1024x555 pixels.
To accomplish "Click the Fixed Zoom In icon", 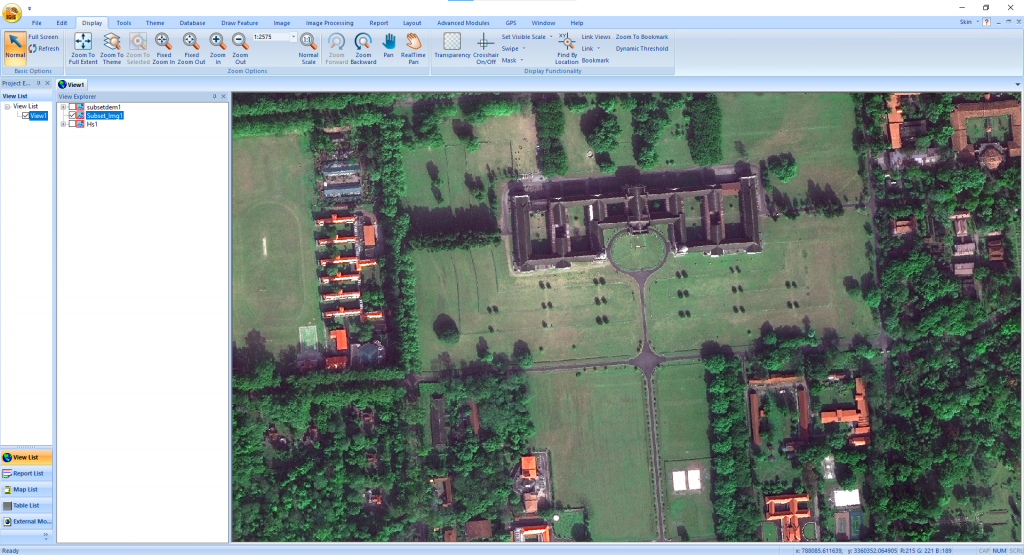I will point(163,42).
